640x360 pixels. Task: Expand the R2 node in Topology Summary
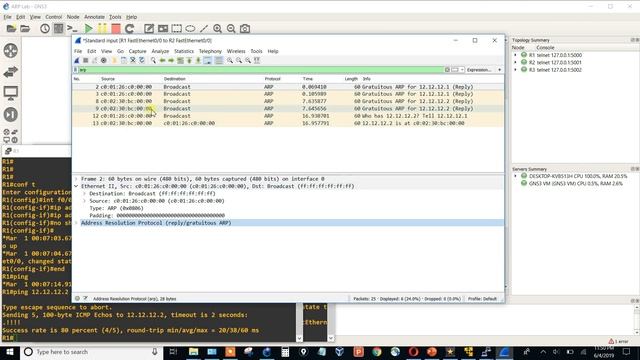tap(515, 62)
